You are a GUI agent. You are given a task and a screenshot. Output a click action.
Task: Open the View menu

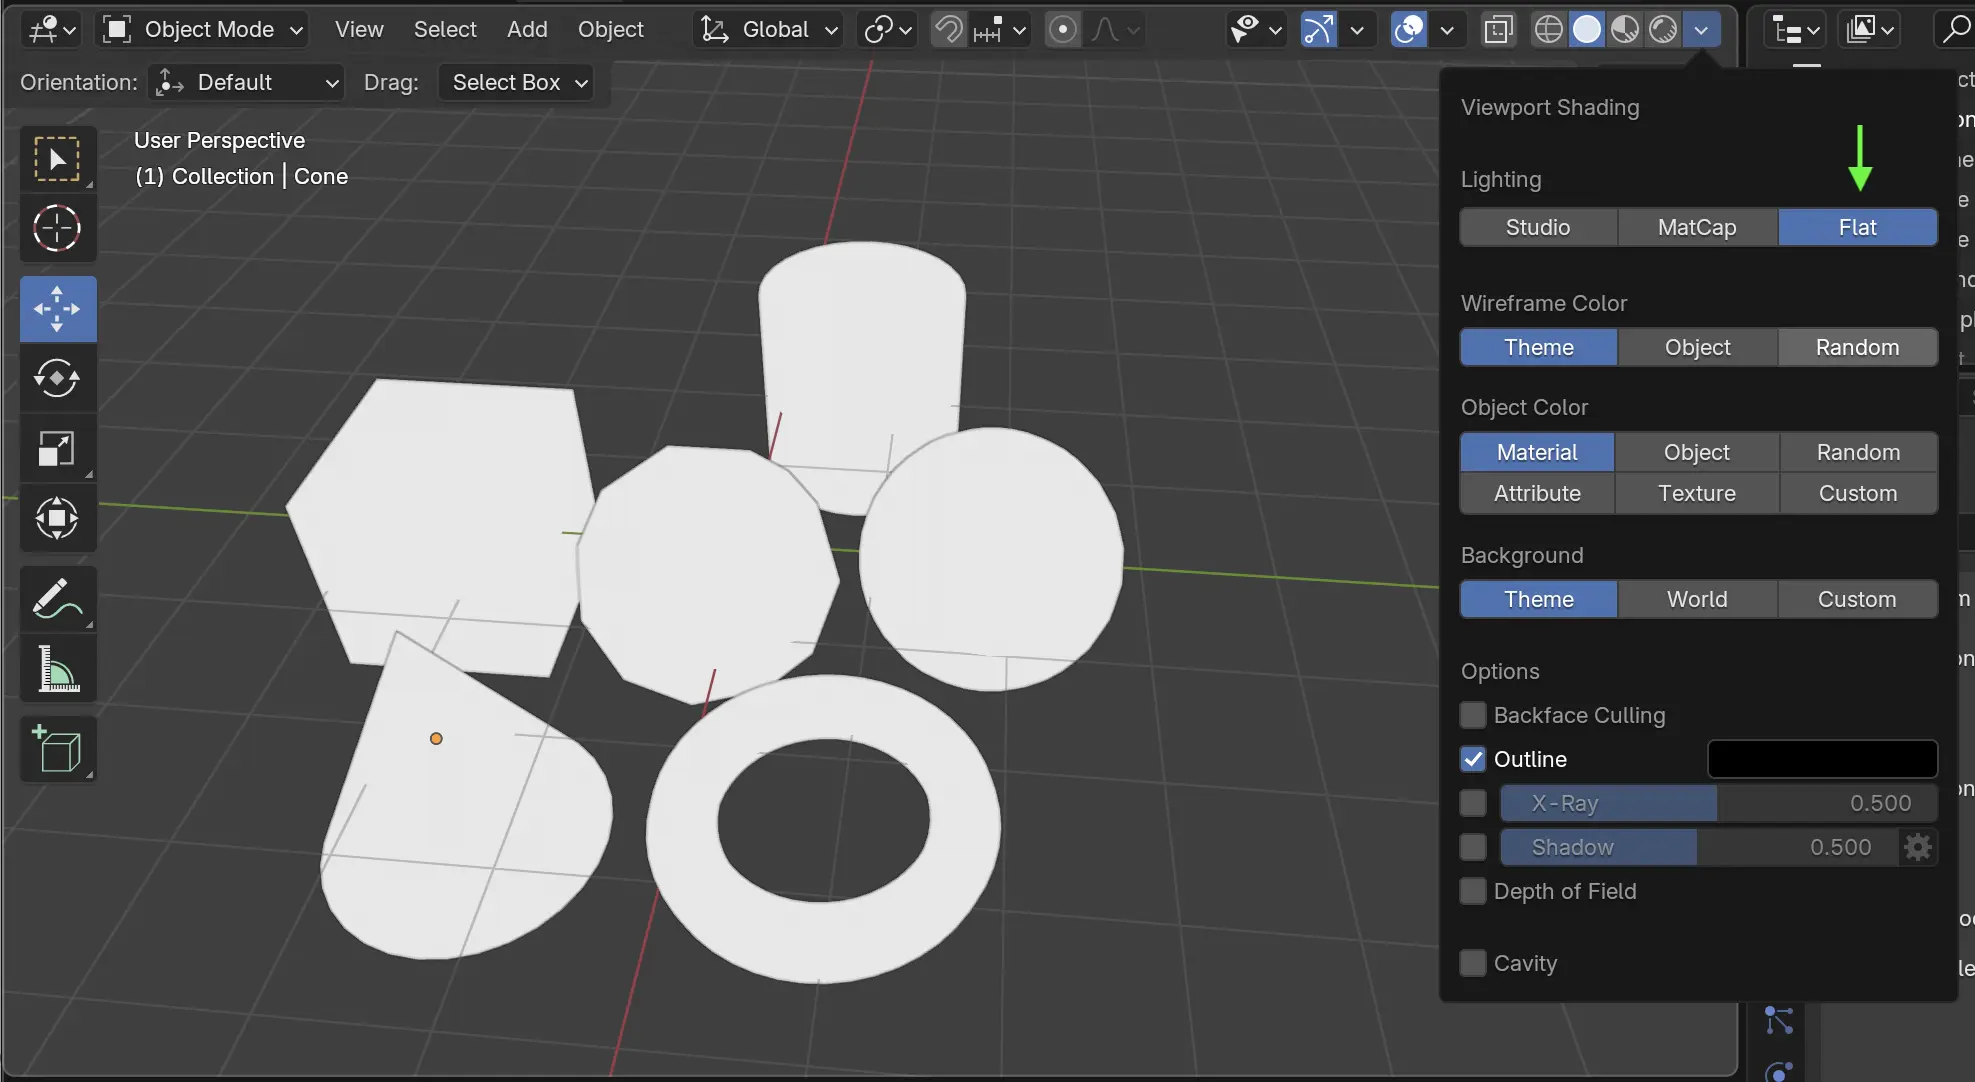[359, 30]
